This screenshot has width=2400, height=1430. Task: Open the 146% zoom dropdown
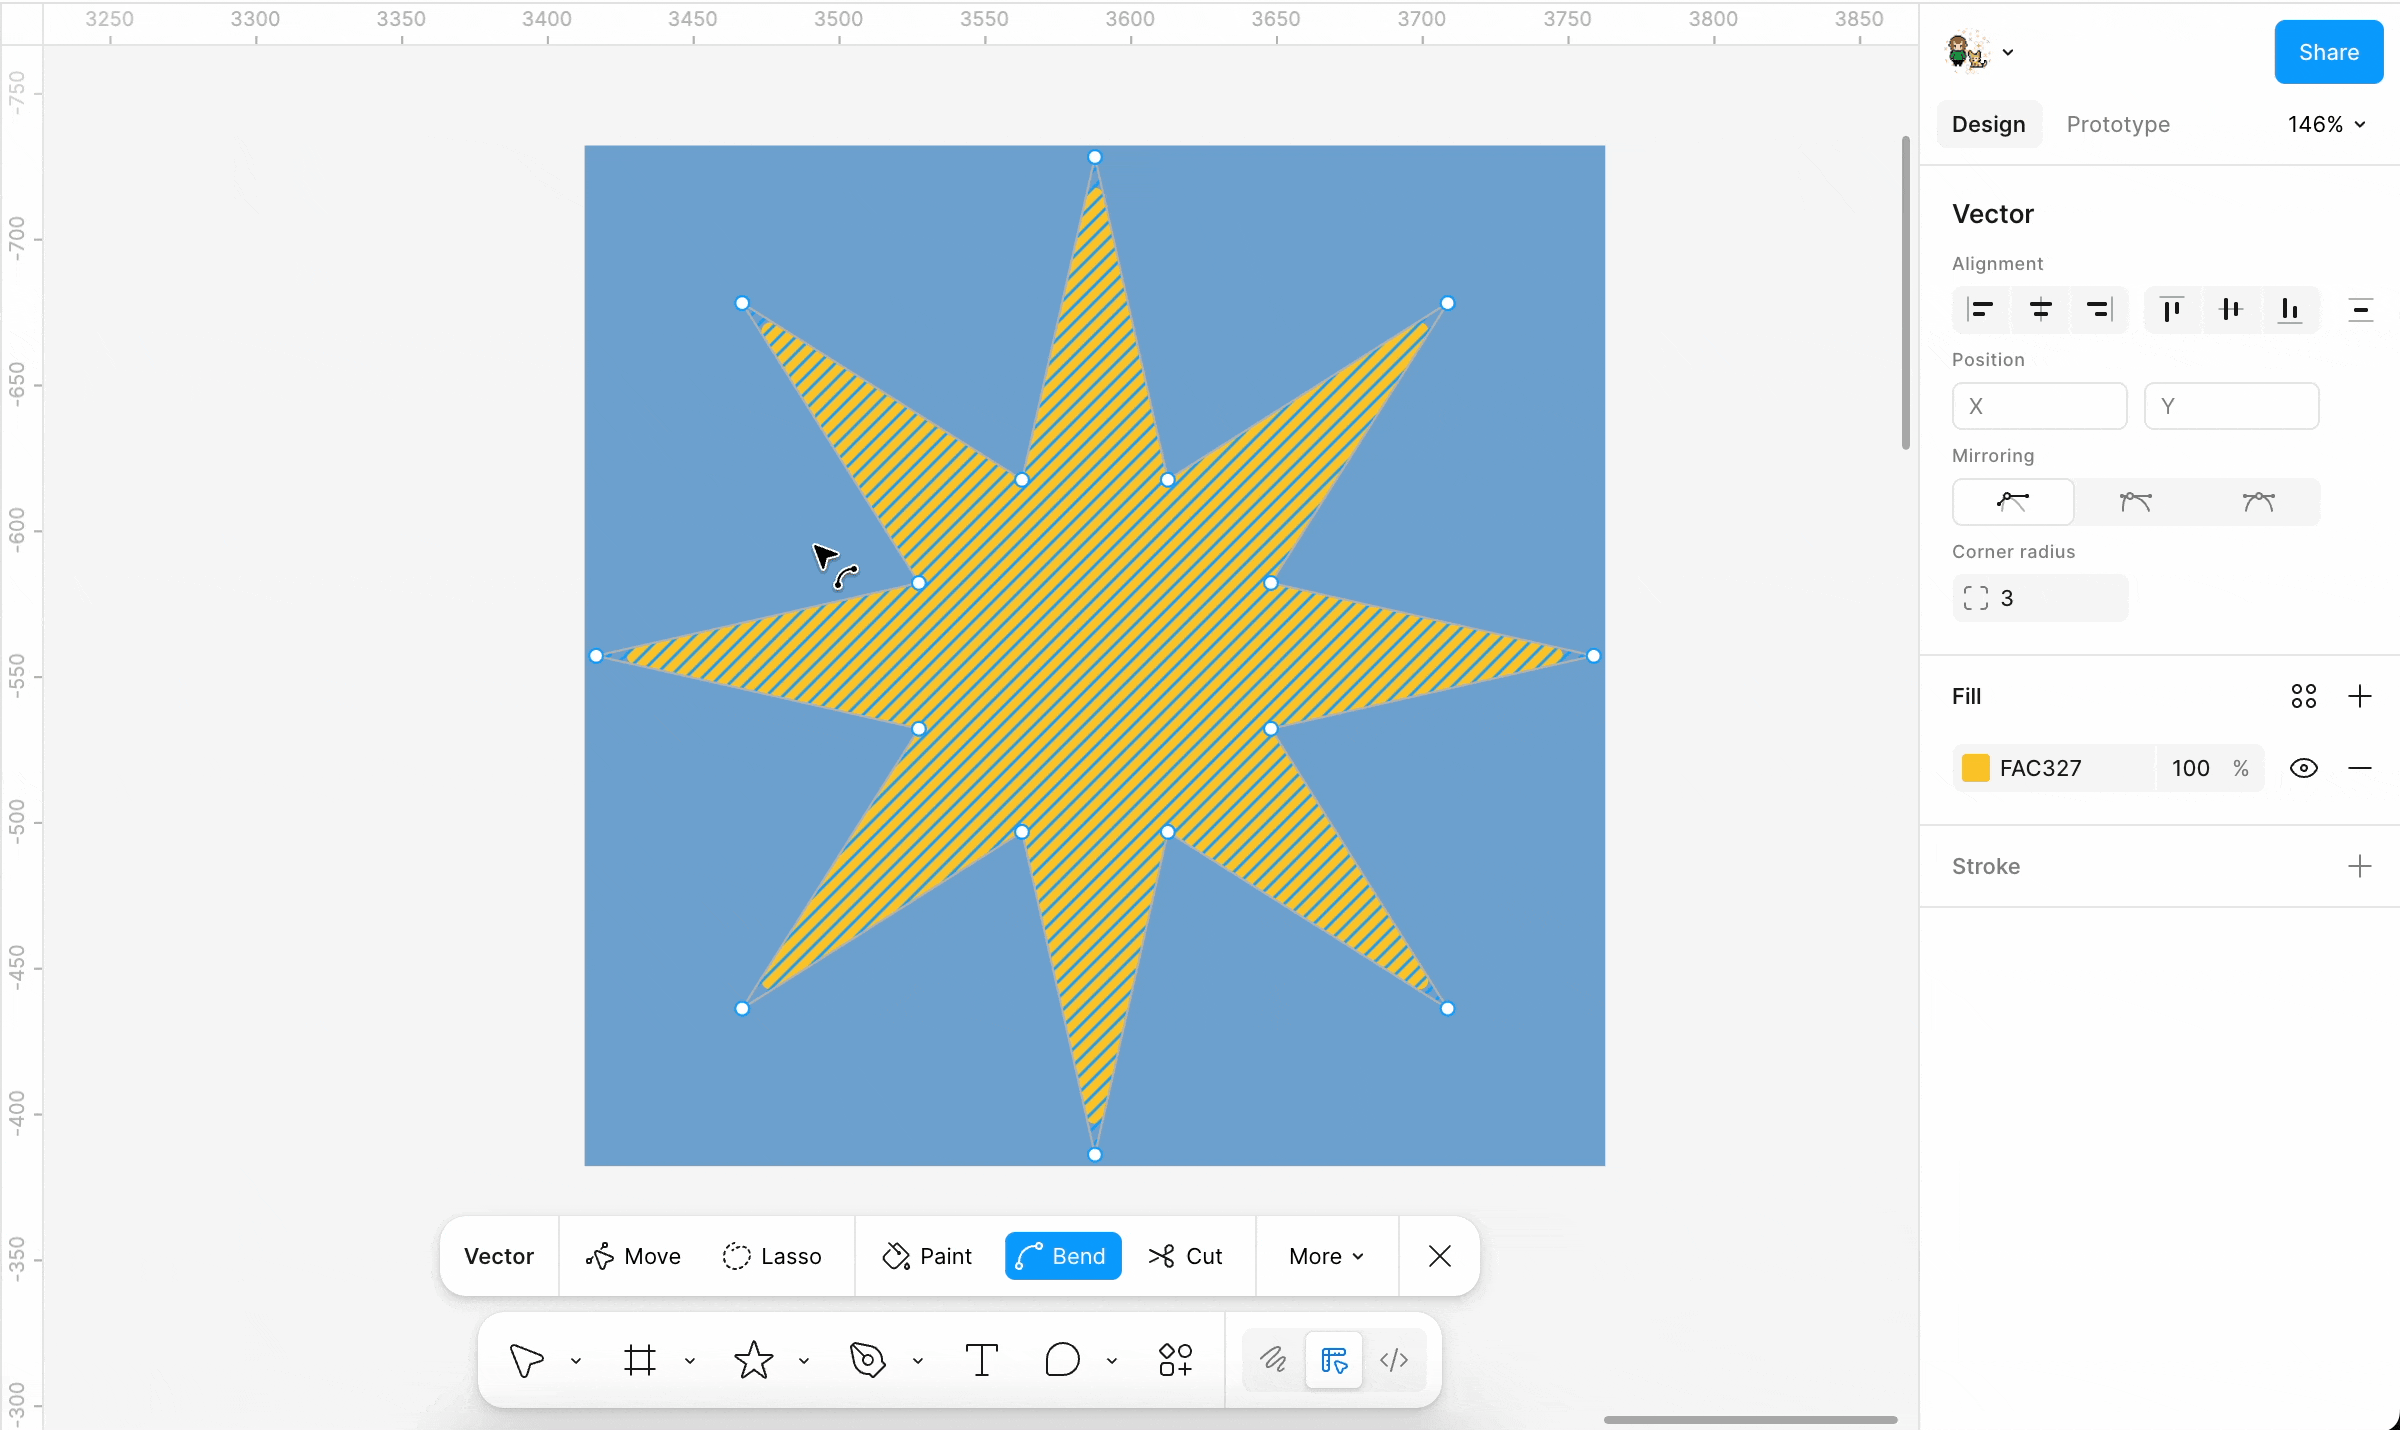click(x=2326, y=124)
